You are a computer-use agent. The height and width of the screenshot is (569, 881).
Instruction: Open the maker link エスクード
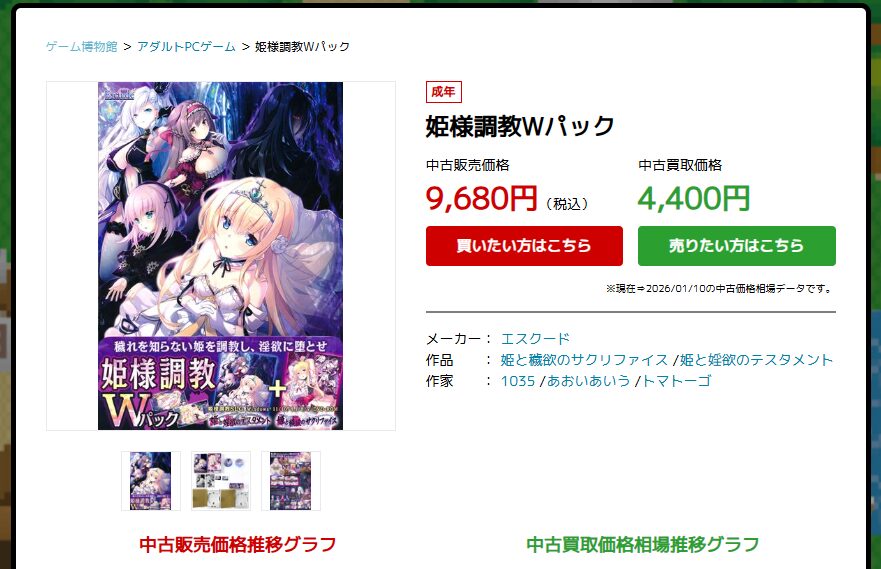pyautogui.click(x=535, y=339)
